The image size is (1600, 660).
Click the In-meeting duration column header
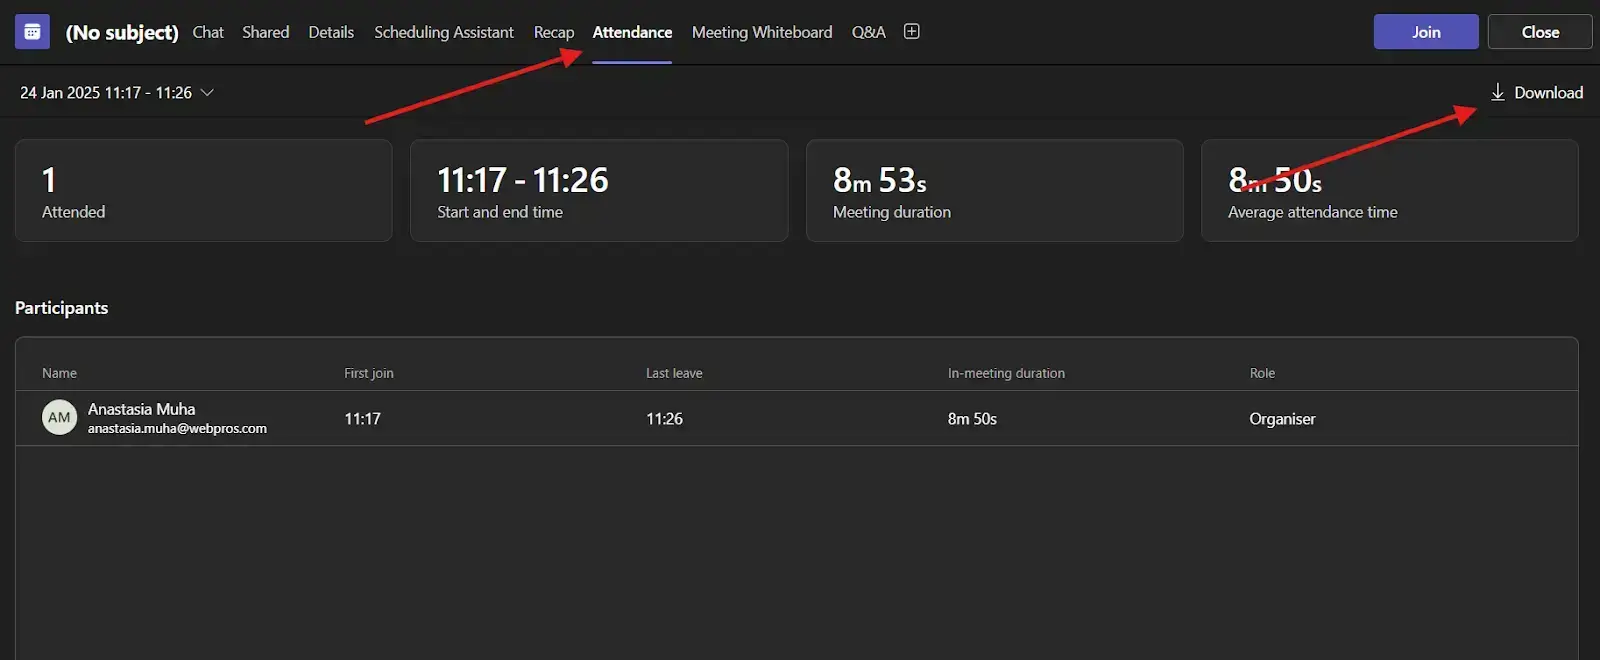1006,373
